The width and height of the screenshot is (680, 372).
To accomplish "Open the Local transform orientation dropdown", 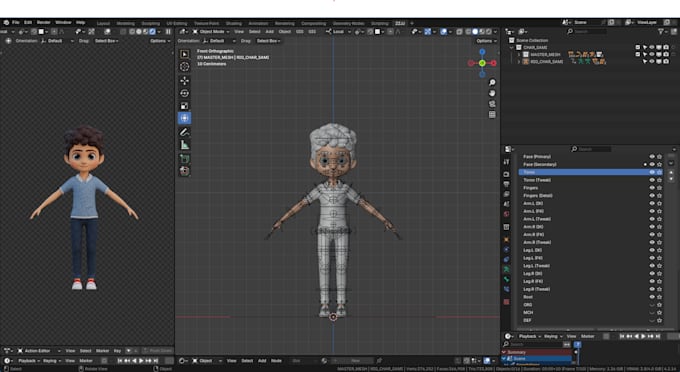I will 337,32.
